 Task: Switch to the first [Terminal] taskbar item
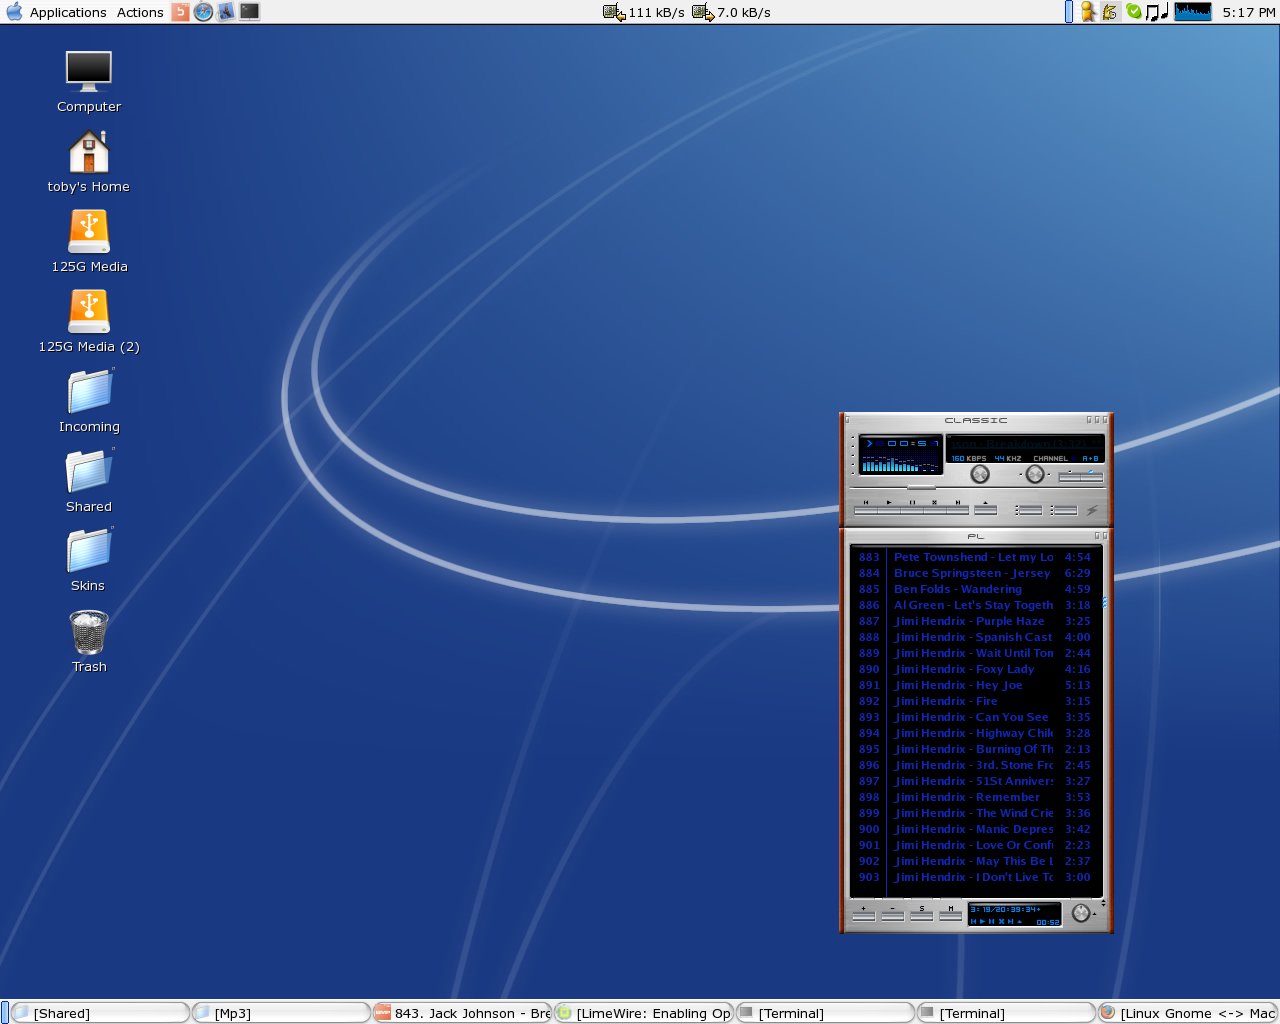coord(825,1013)
